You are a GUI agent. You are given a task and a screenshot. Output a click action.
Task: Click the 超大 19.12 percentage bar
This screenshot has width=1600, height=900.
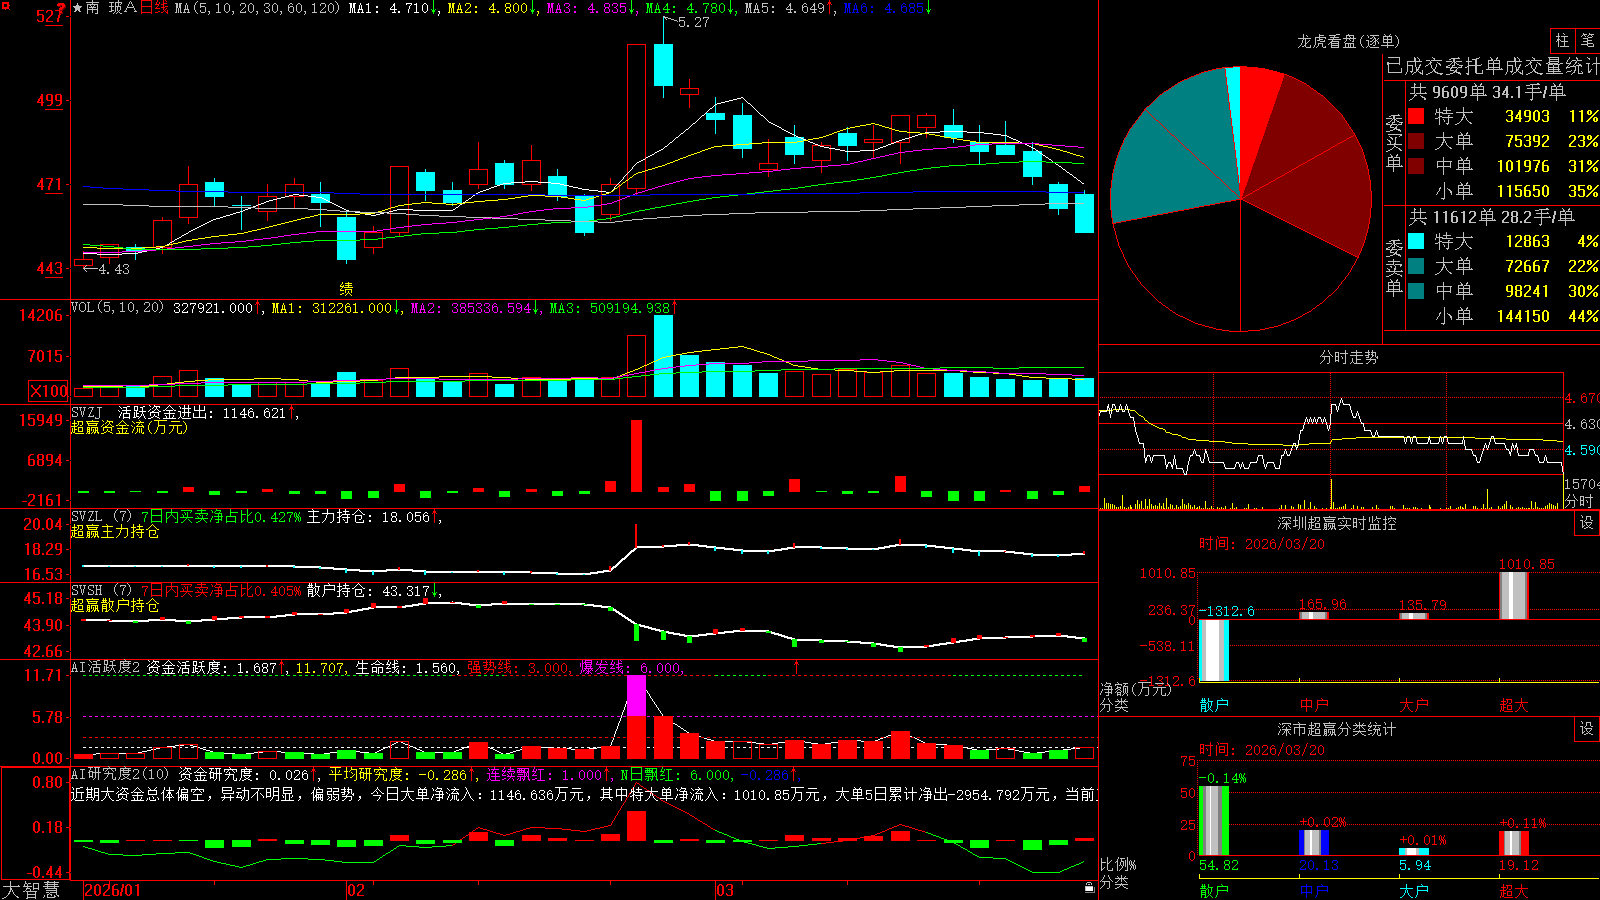click(x=1514, y=844)
